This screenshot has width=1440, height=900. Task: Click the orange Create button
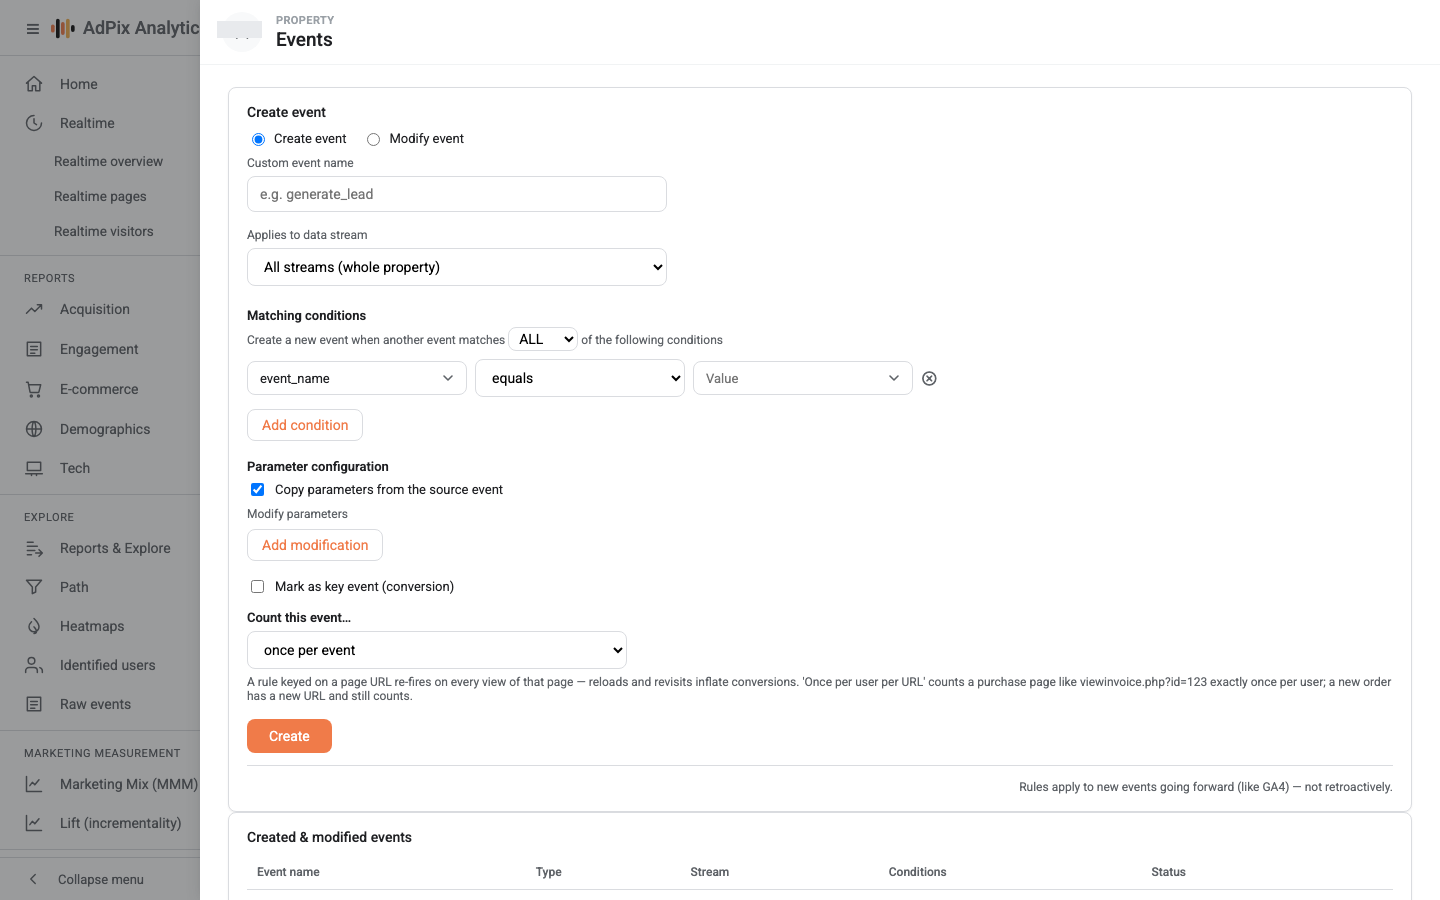[289, 736]
